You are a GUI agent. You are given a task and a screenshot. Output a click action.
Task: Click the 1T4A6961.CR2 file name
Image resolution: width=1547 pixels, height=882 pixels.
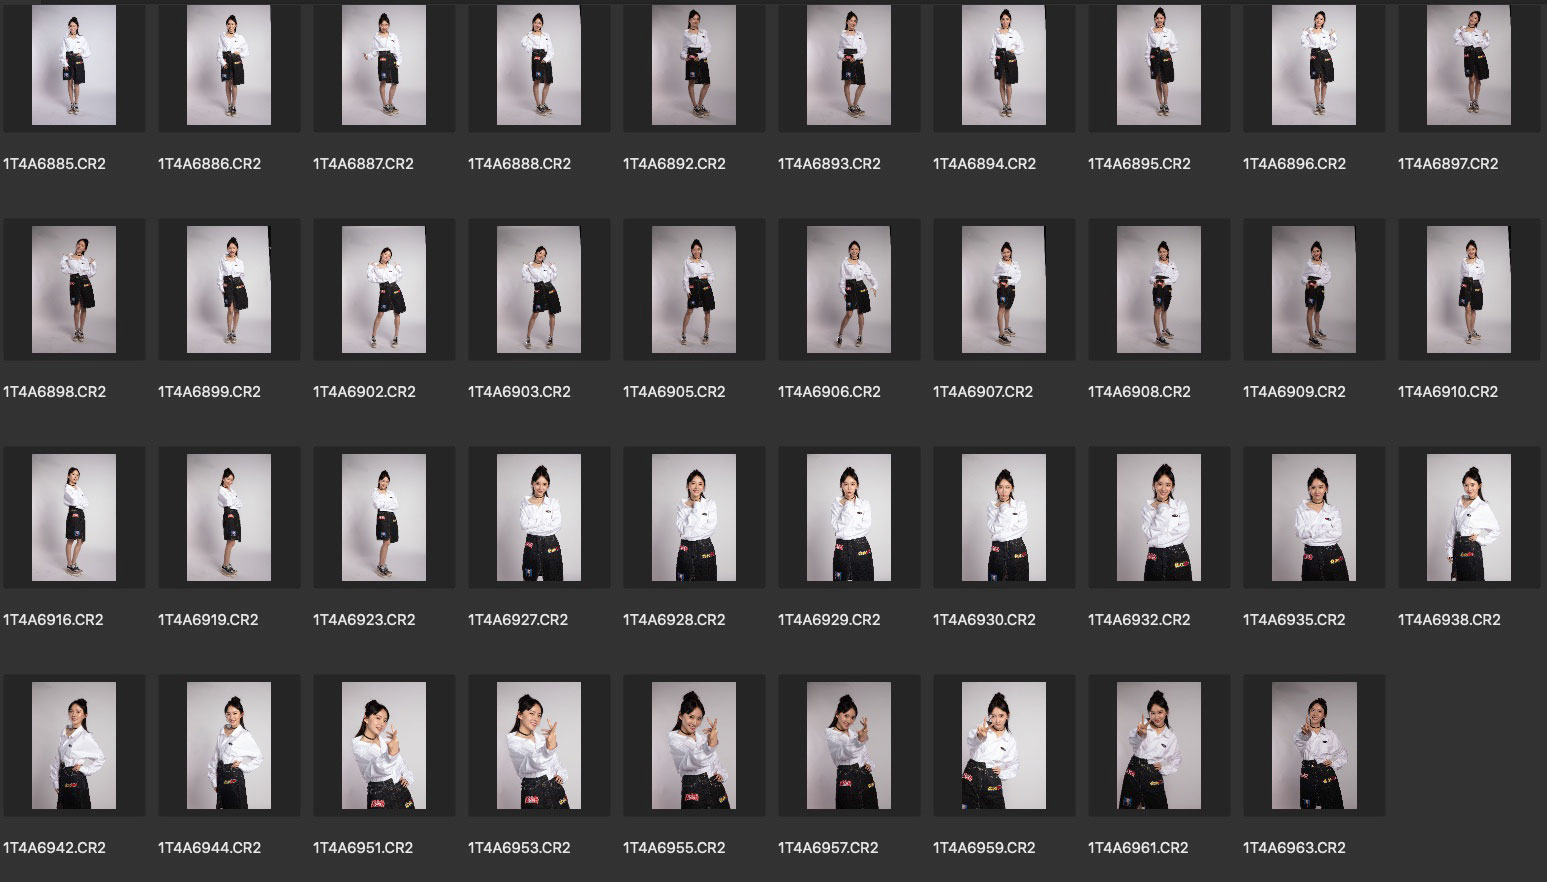1138,848
